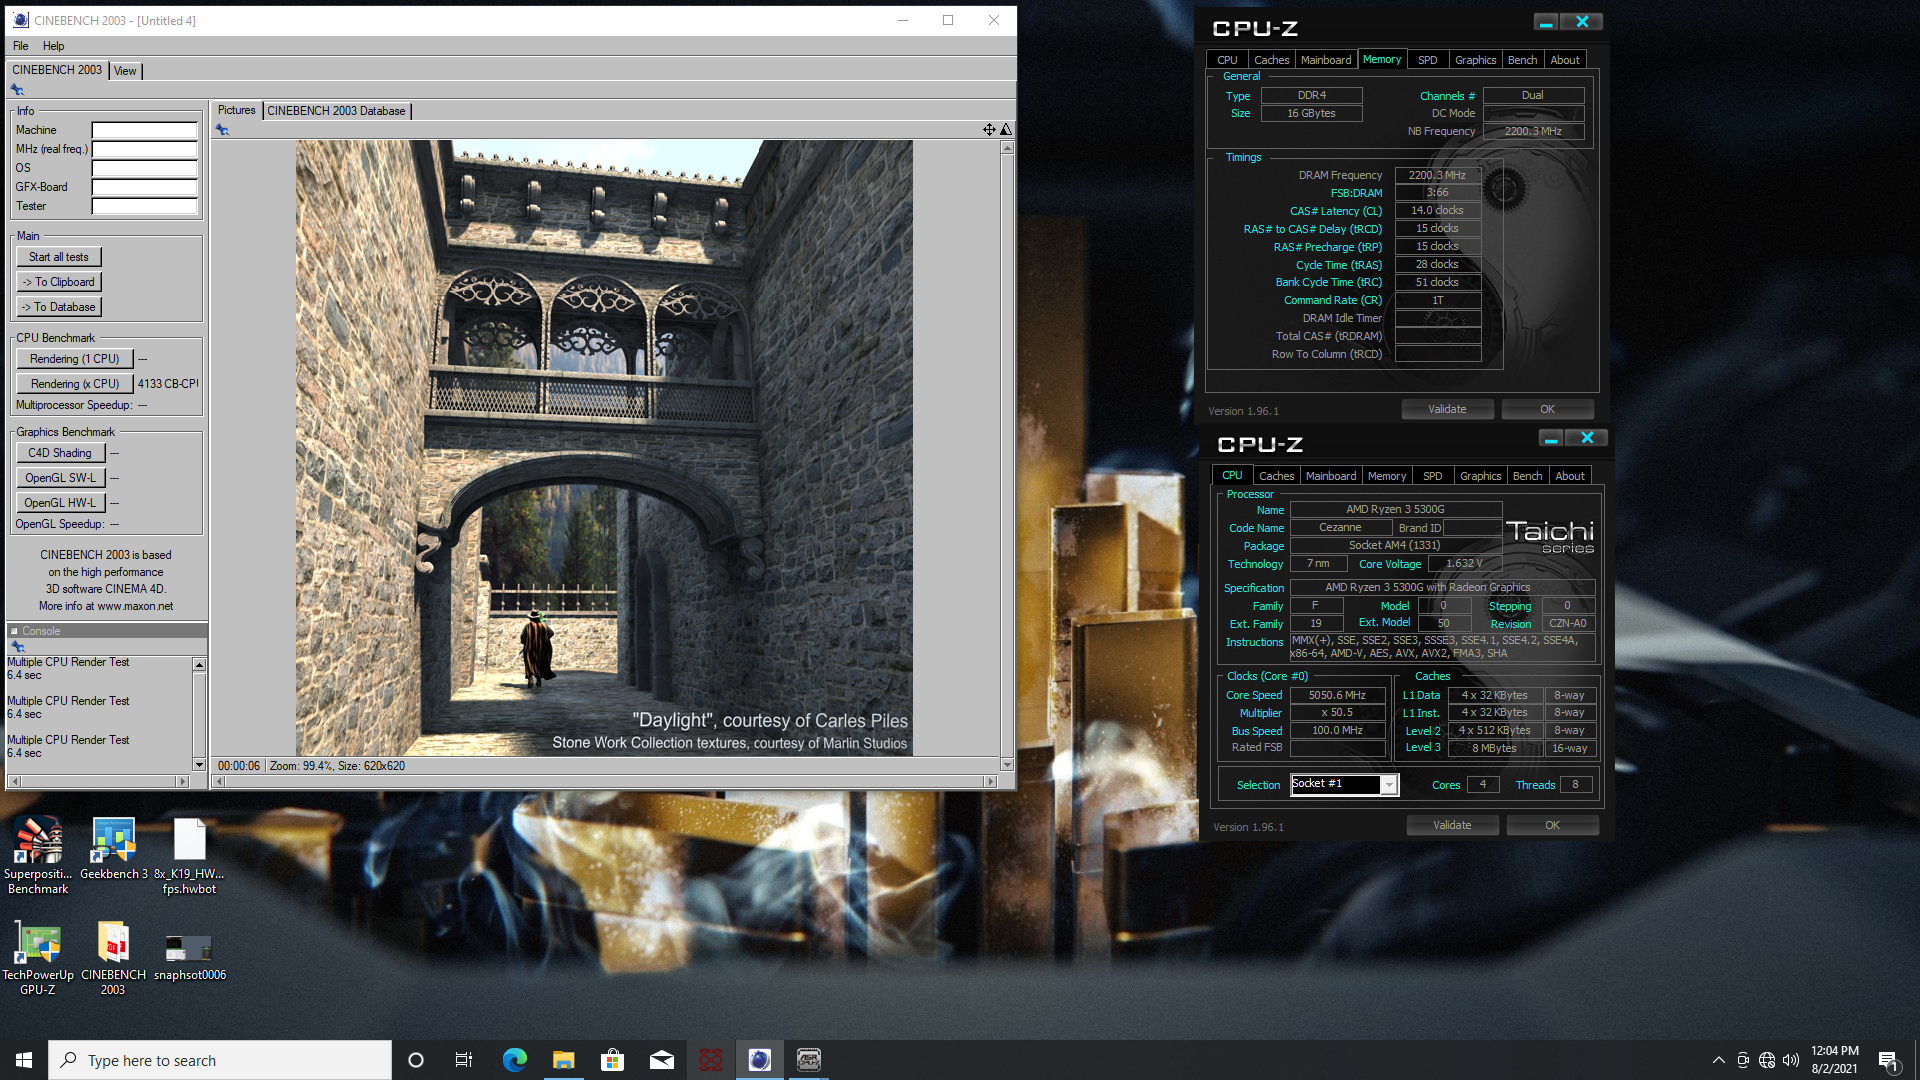Open File Explorer from taskbar
This screenshot has width=1920, height=1080.
(563, 1060)
